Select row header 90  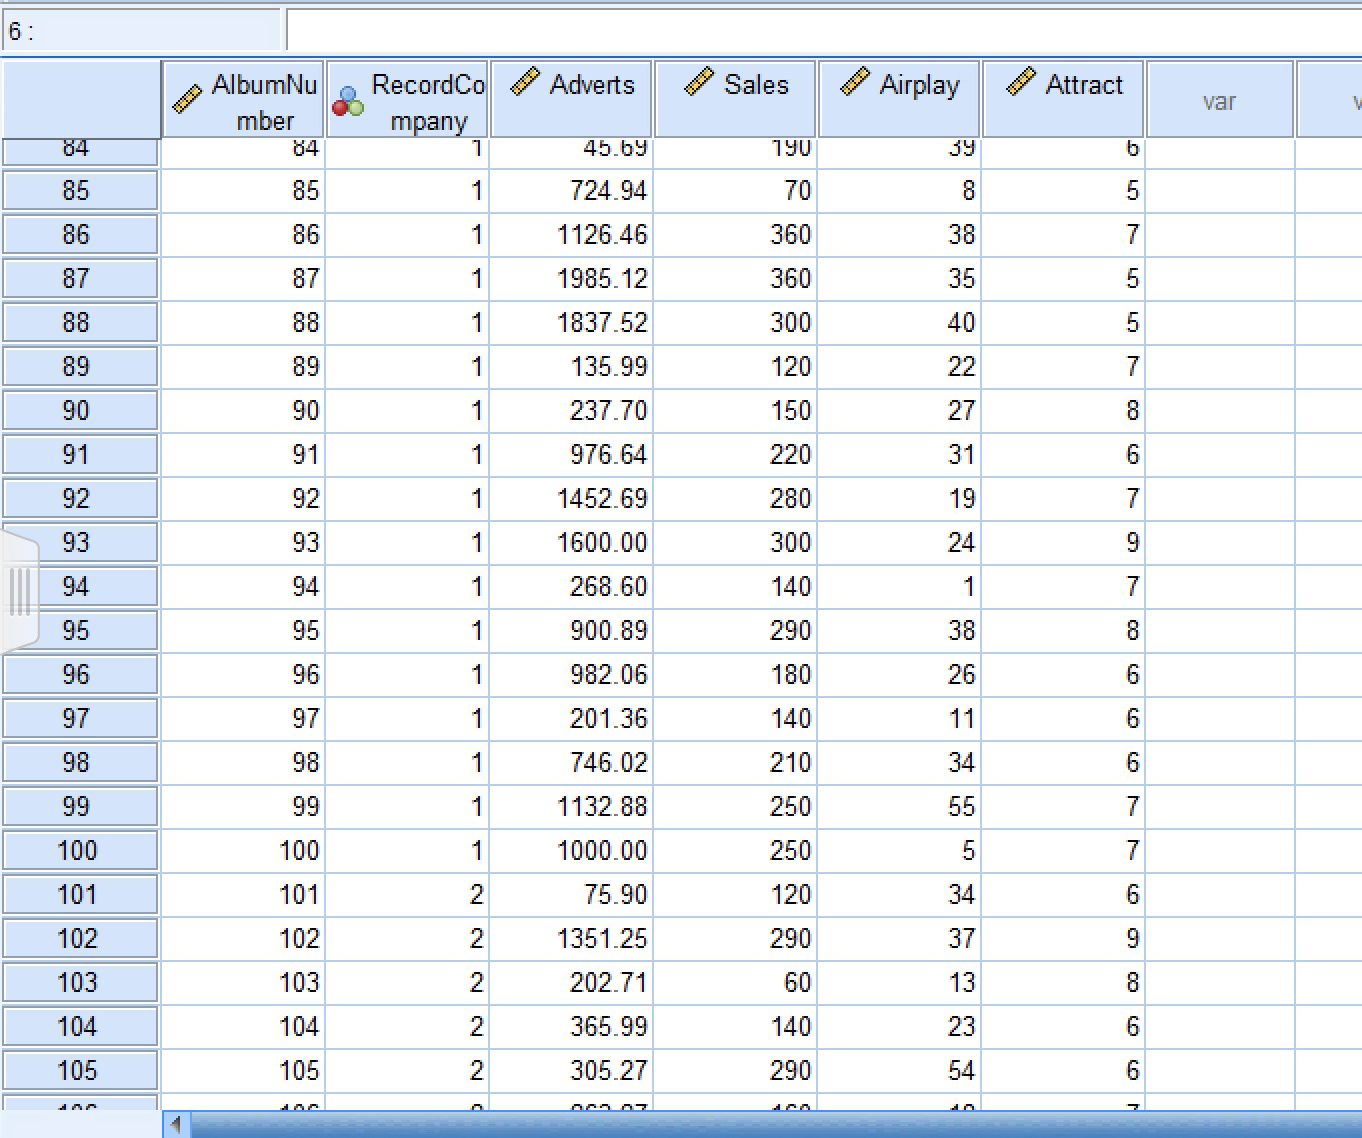click(x=80, y=410)
